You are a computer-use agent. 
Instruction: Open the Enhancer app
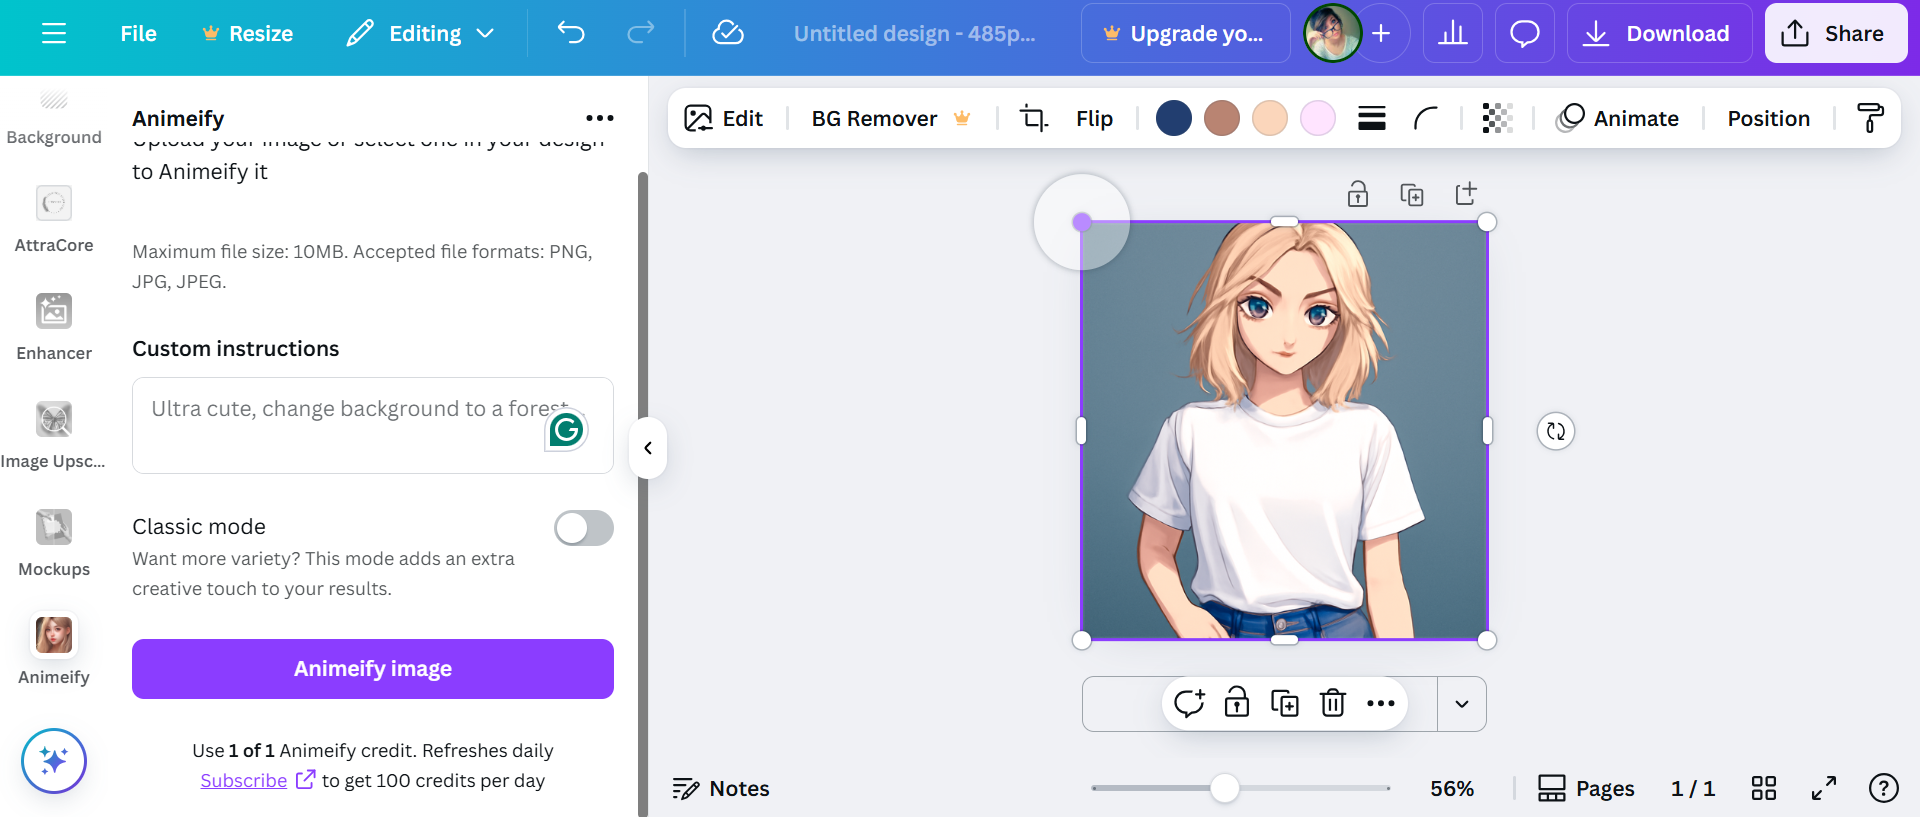pyautogui.click(x=54, y=326)
